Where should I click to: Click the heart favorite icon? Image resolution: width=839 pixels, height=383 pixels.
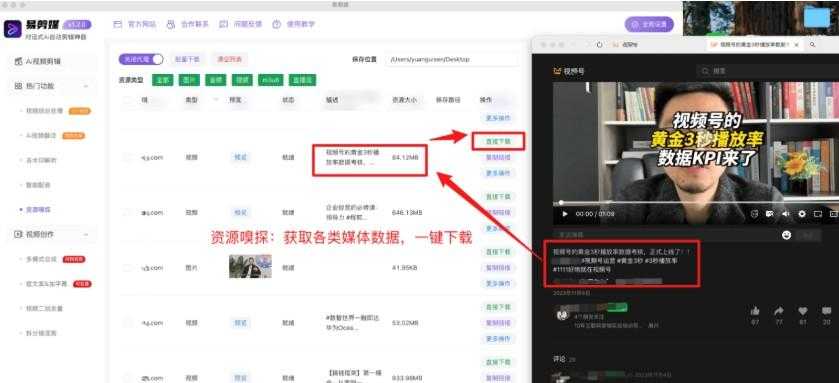pos(803,311)
